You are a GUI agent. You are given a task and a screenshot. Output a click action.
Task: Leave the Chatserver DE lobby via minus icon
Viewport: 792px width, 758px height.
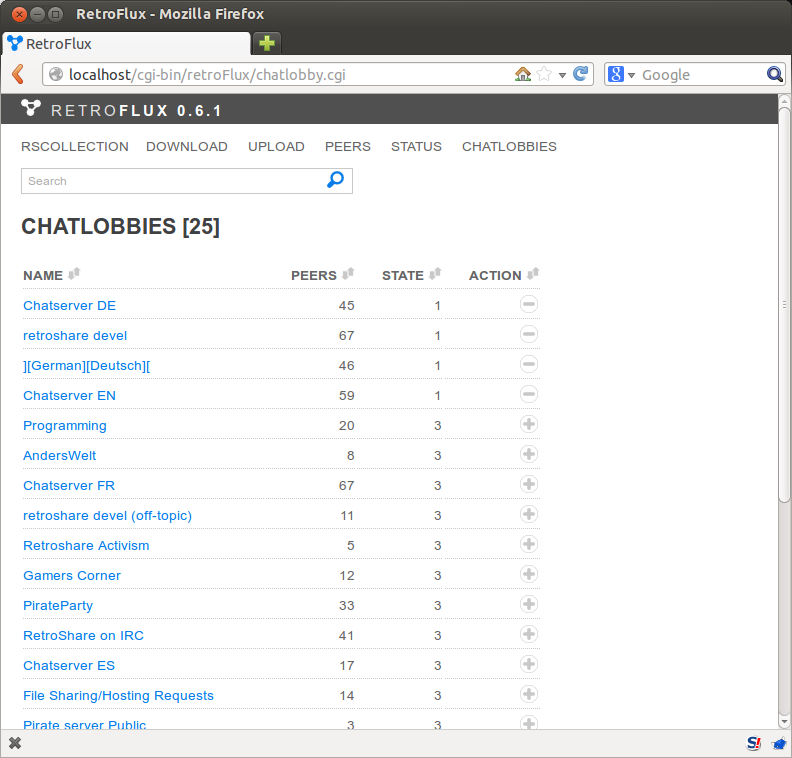[529, 304]
